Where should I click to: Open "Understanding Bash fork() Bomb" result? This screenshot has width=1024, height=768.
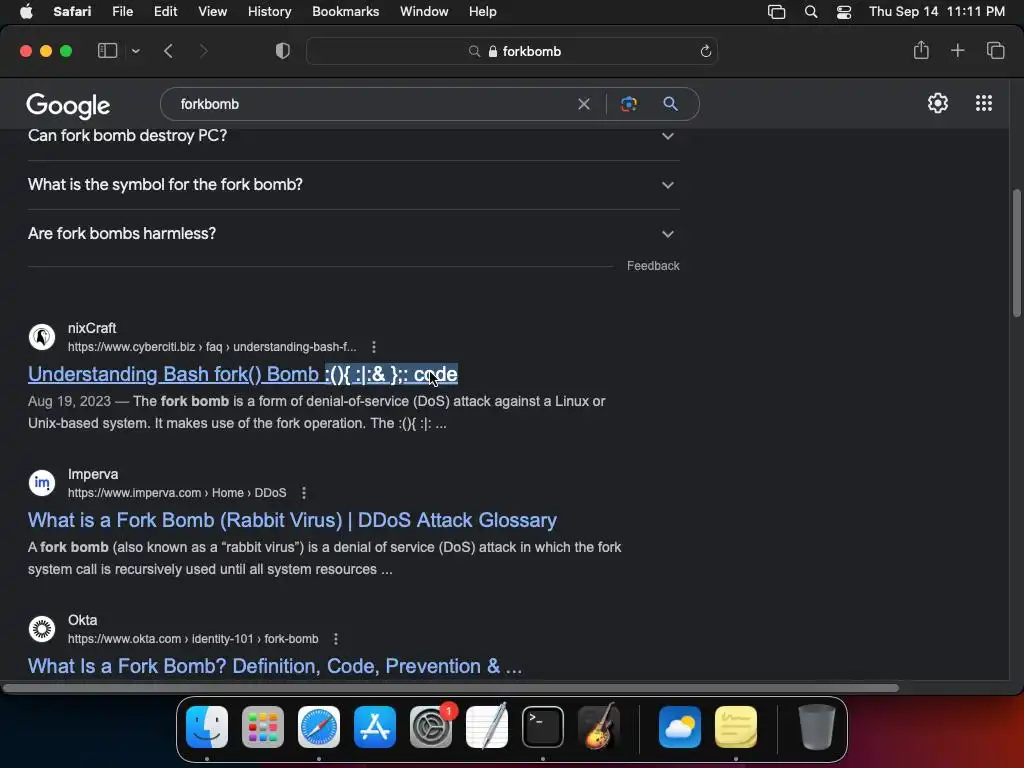[x=243, y=374]
